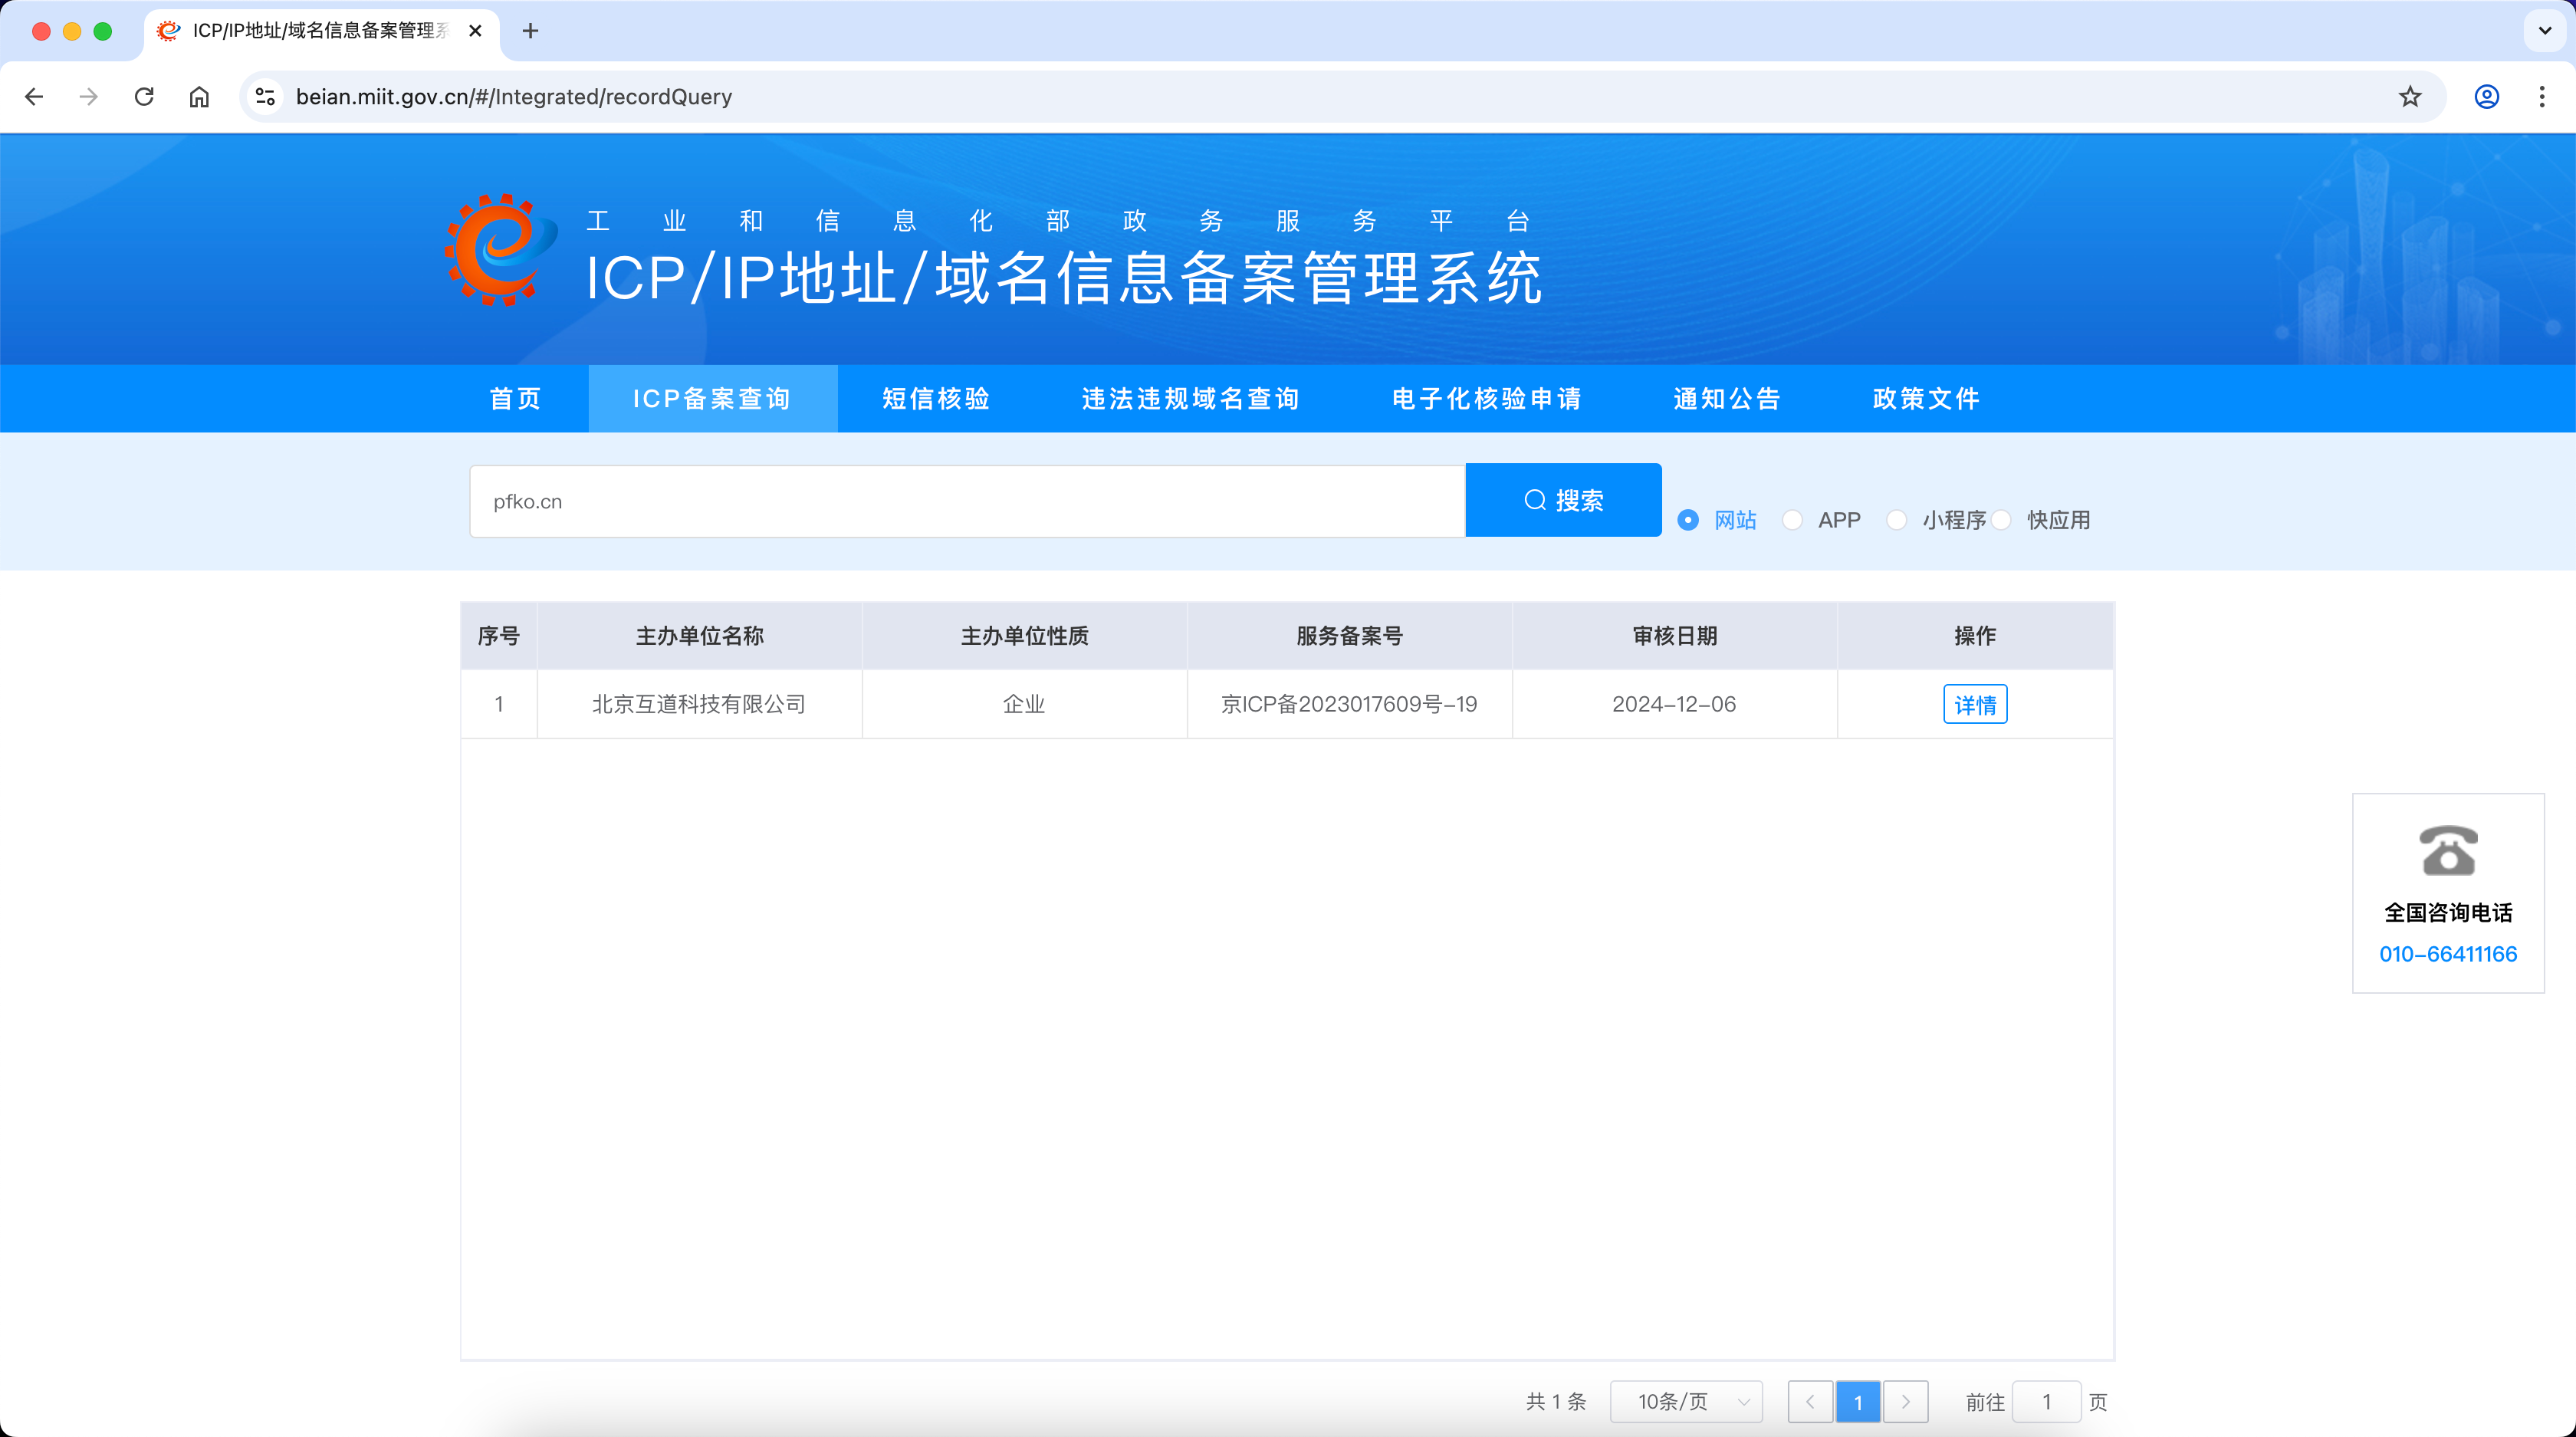This screenshot has width=2576, height=1437.
Task: Expand the 10条/页 page size dropdown
Action: click(x=1686, y=1402)
